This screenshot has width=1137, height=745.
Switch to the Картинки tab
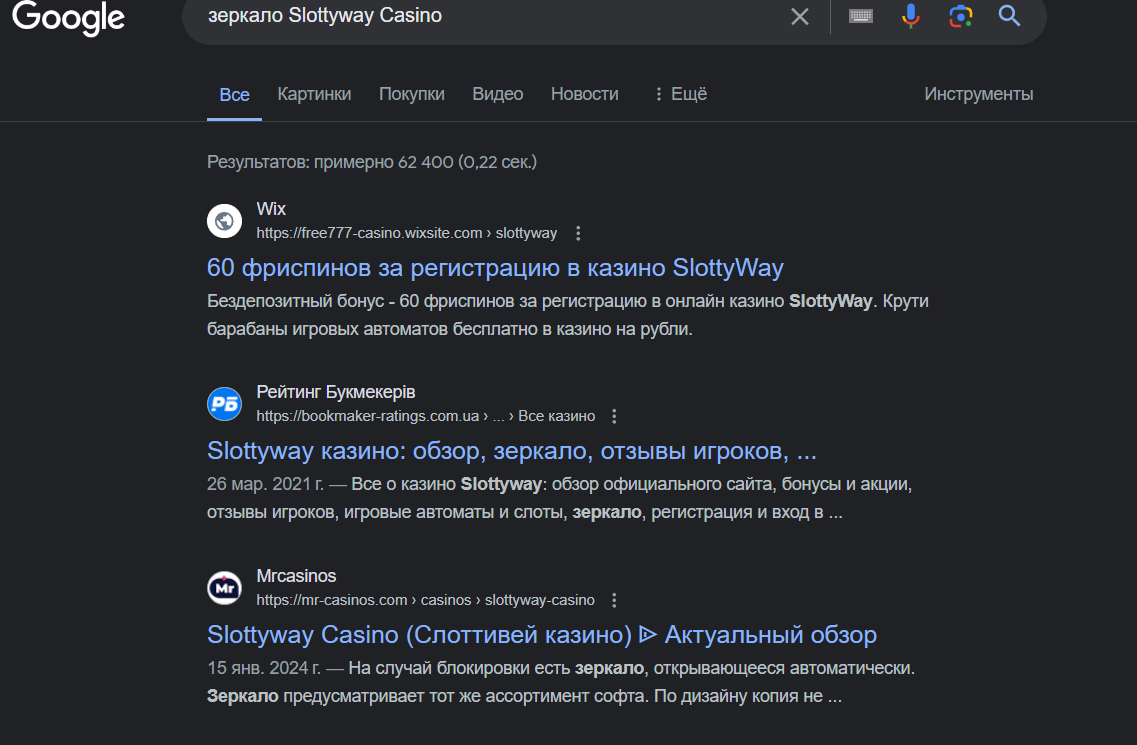pos(314,94)
